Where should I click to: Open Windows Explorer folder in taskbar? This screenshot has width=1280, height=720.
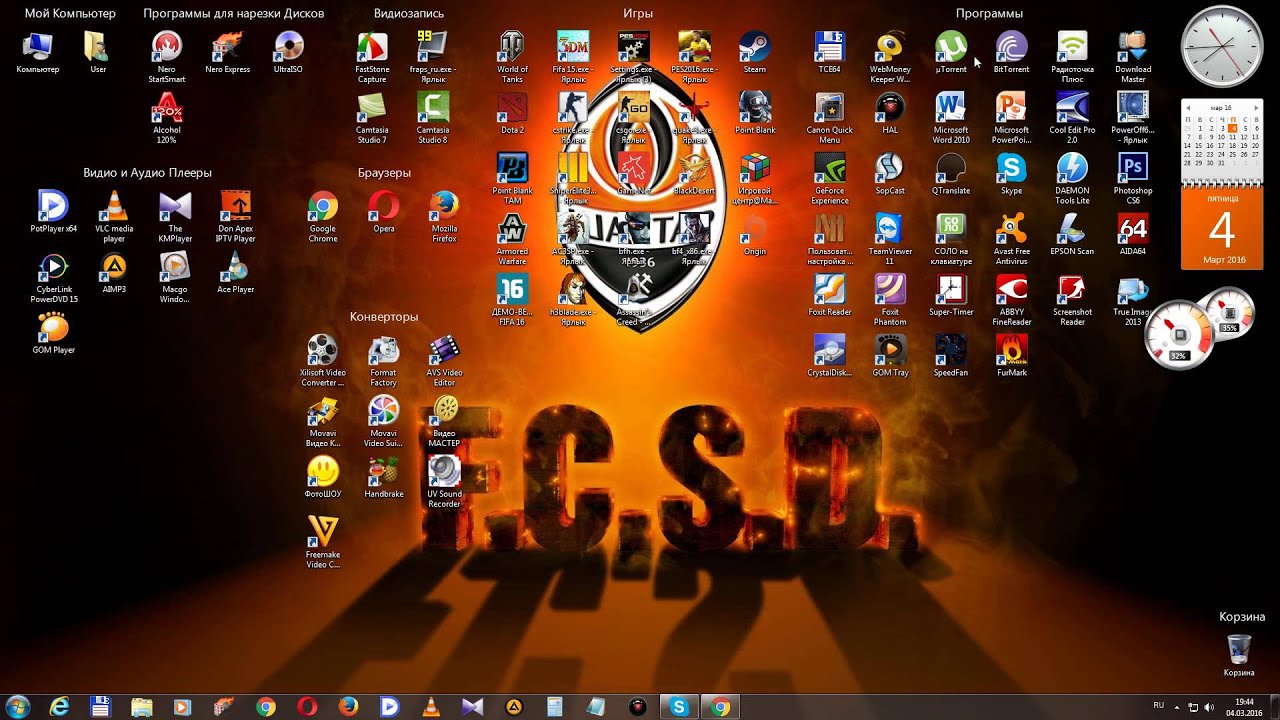coord(141,707)
